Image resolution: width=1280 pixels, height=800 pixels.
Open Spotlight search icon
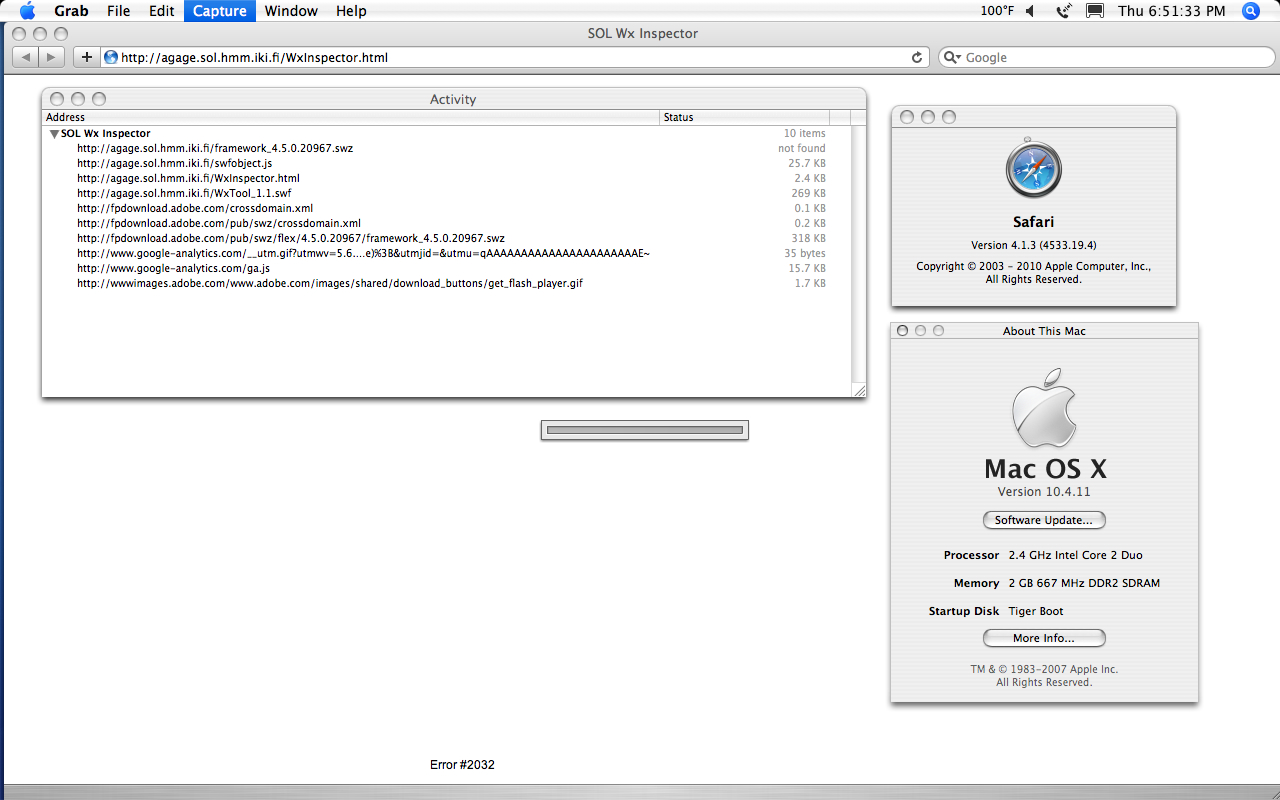[1250, 11]
